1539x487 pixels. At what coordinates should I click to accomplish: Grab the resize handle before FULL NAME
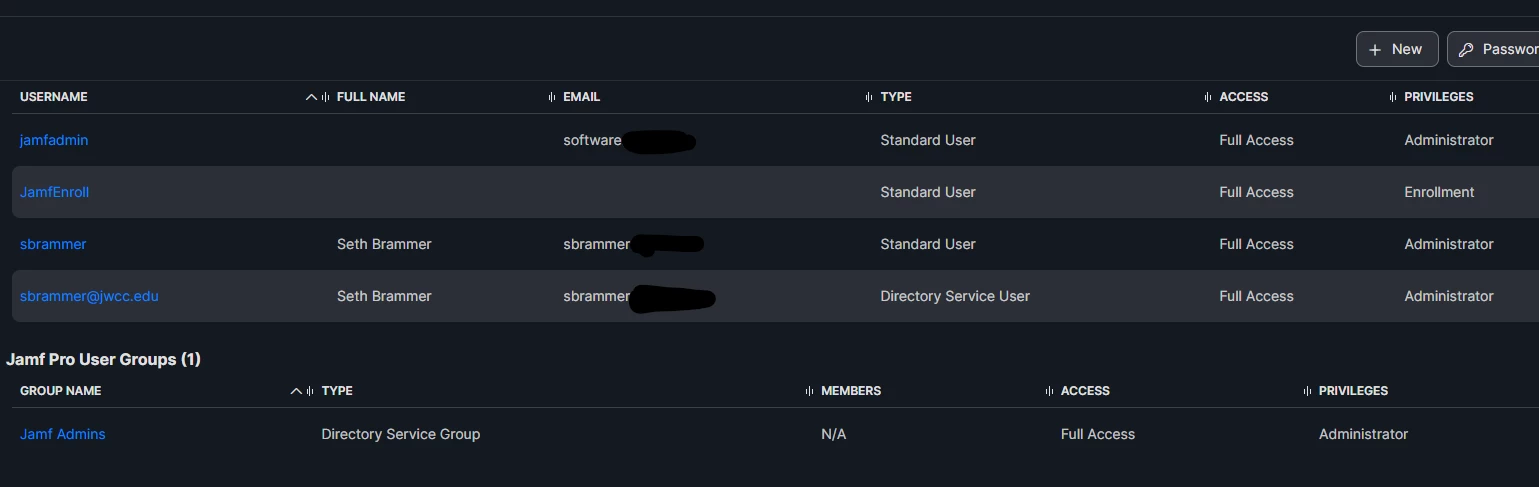(x=326, y=97)
